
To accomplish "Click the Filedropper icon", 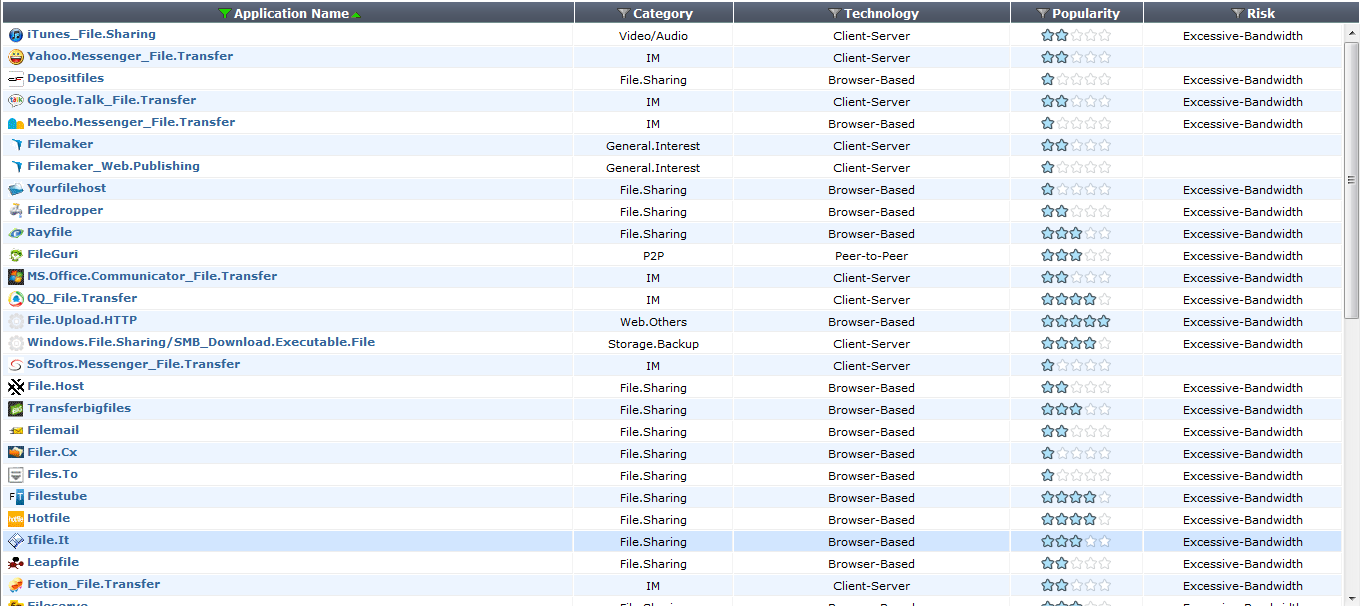I will (15, 211).
